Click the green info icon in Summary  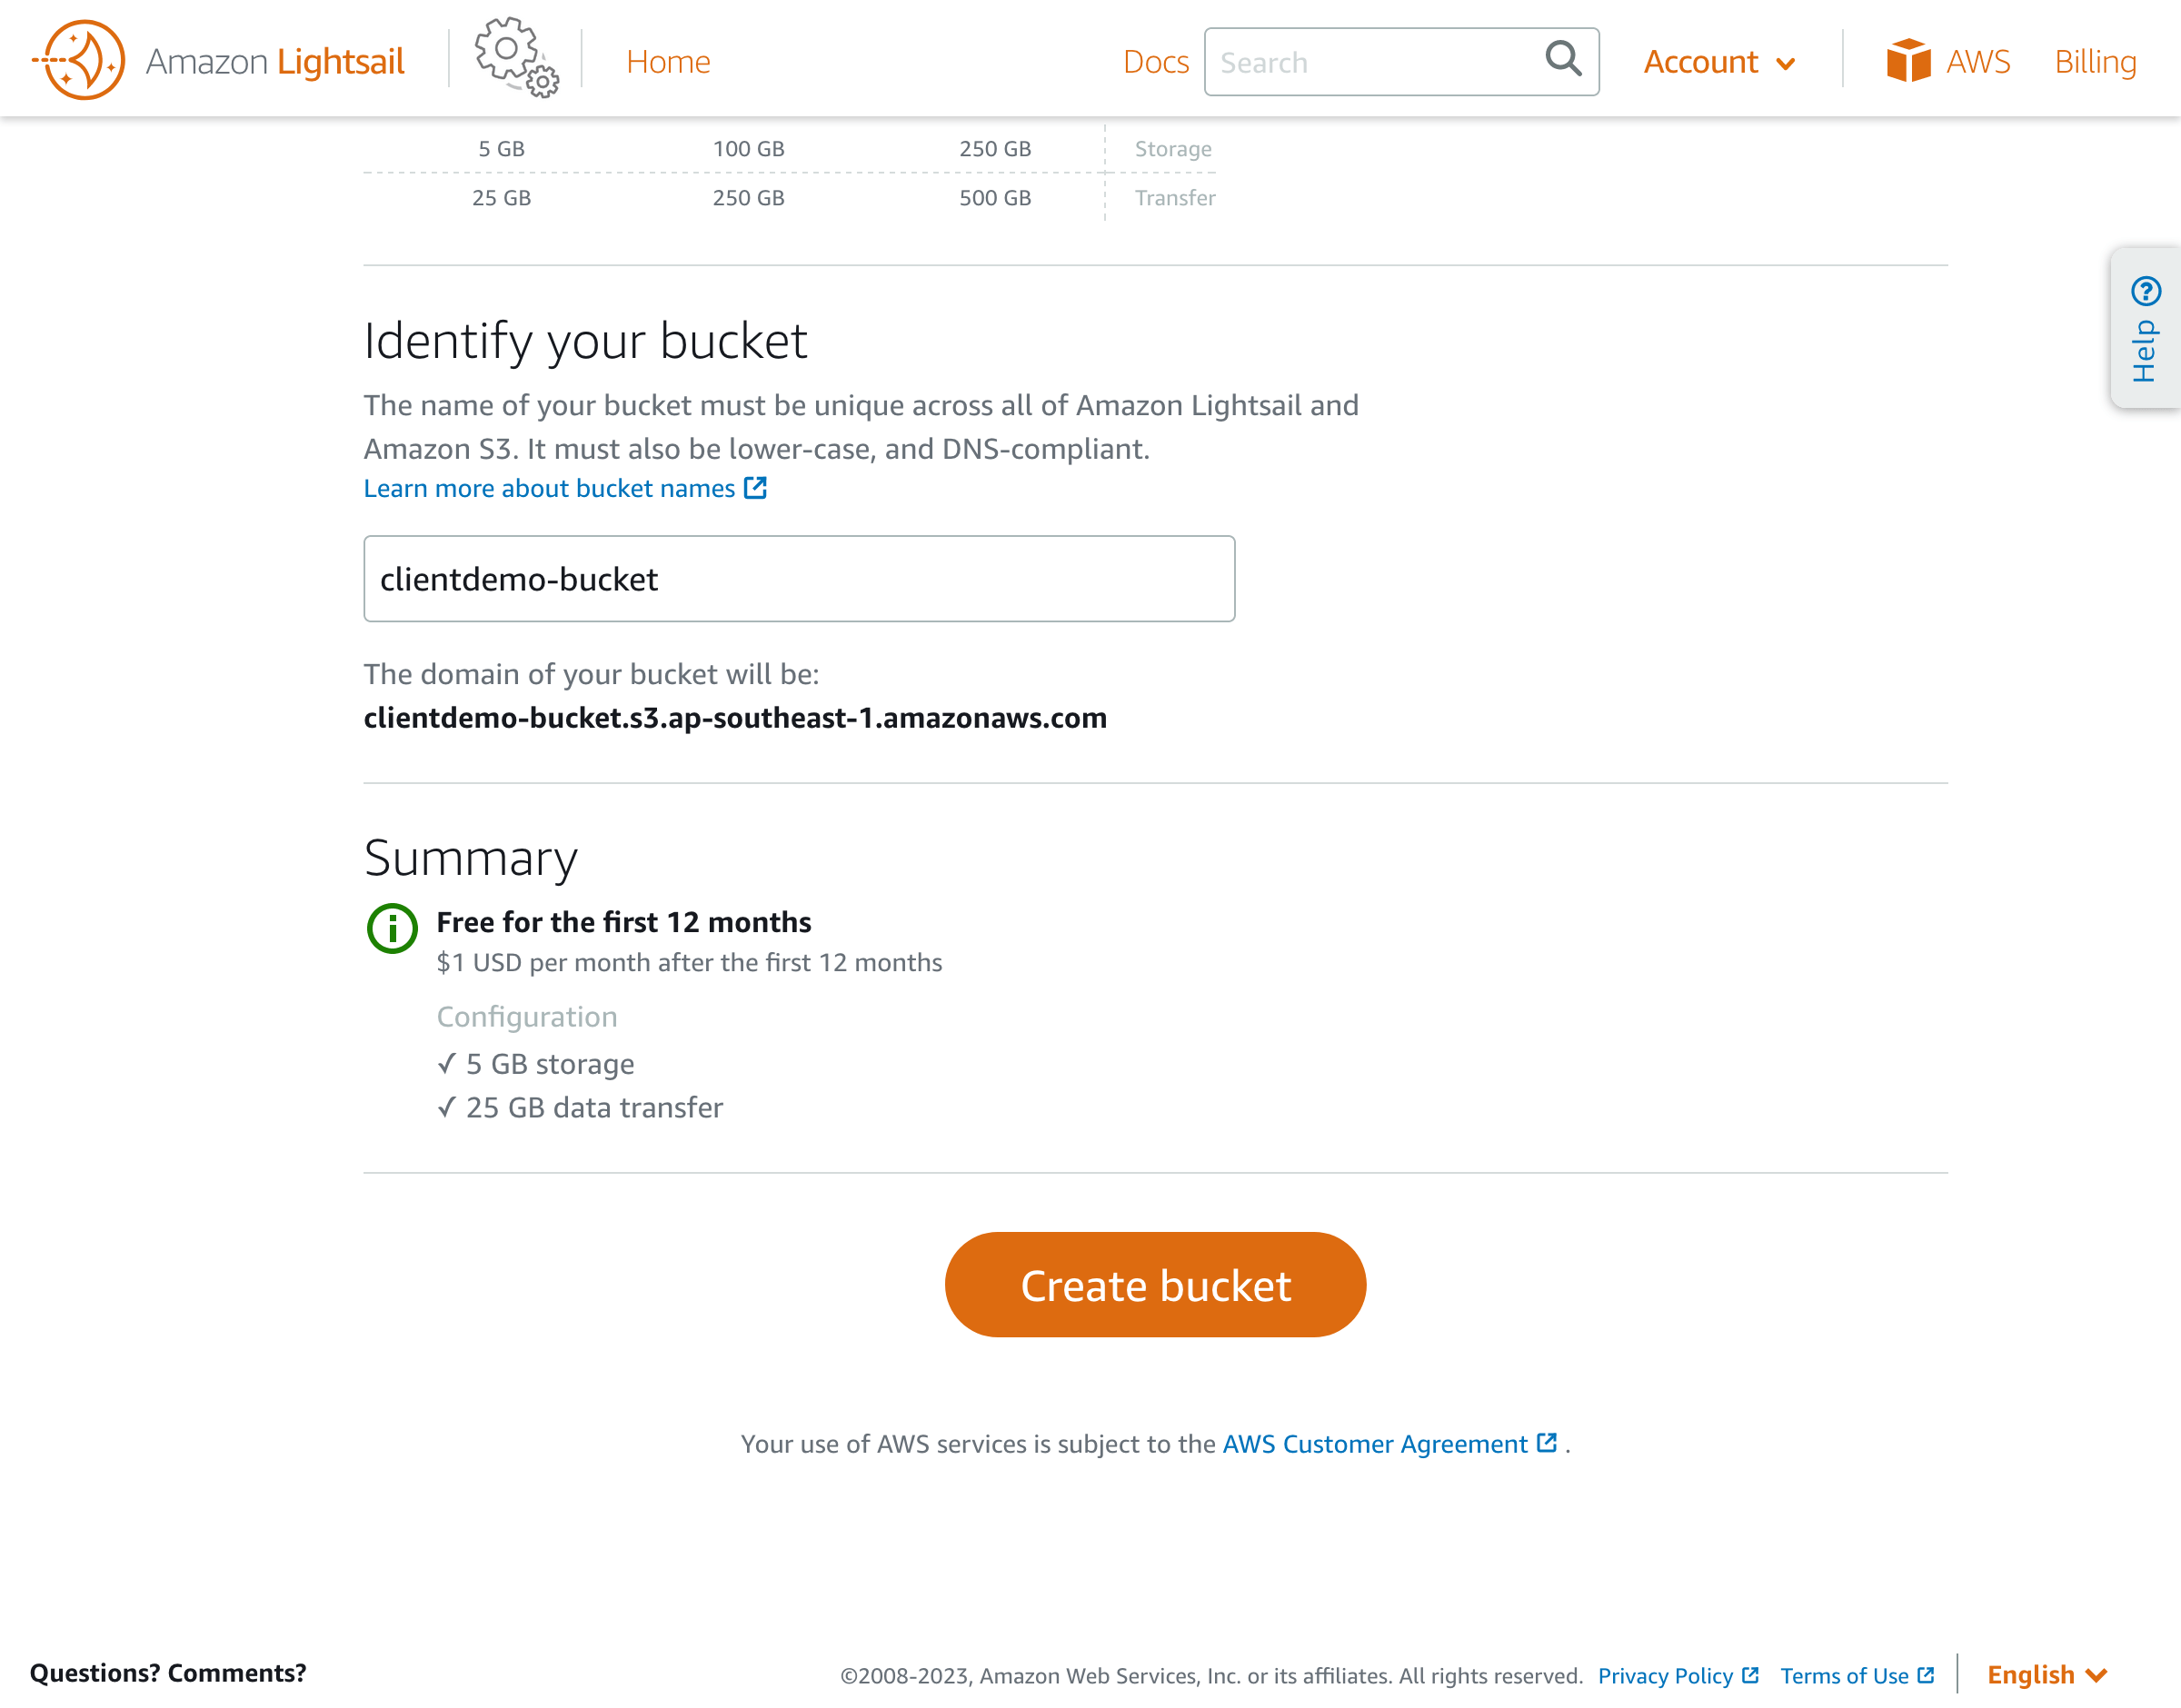(x=392, y=929)
